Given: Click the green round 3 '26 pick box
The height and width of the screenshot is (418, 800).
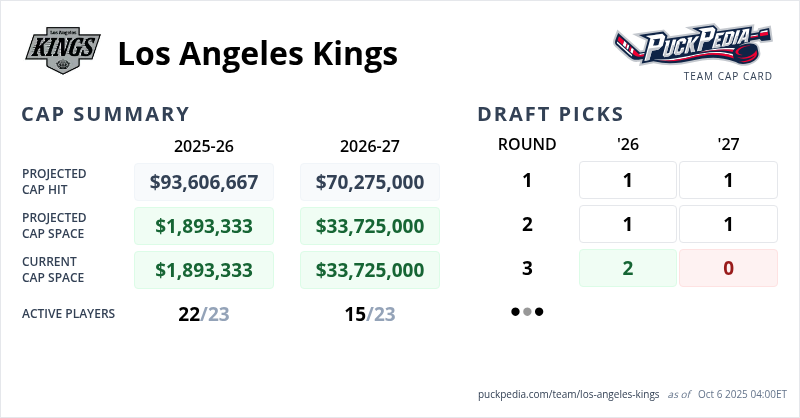Looking at the screenshot, I should pyautogui.click(x=628, y=268).
